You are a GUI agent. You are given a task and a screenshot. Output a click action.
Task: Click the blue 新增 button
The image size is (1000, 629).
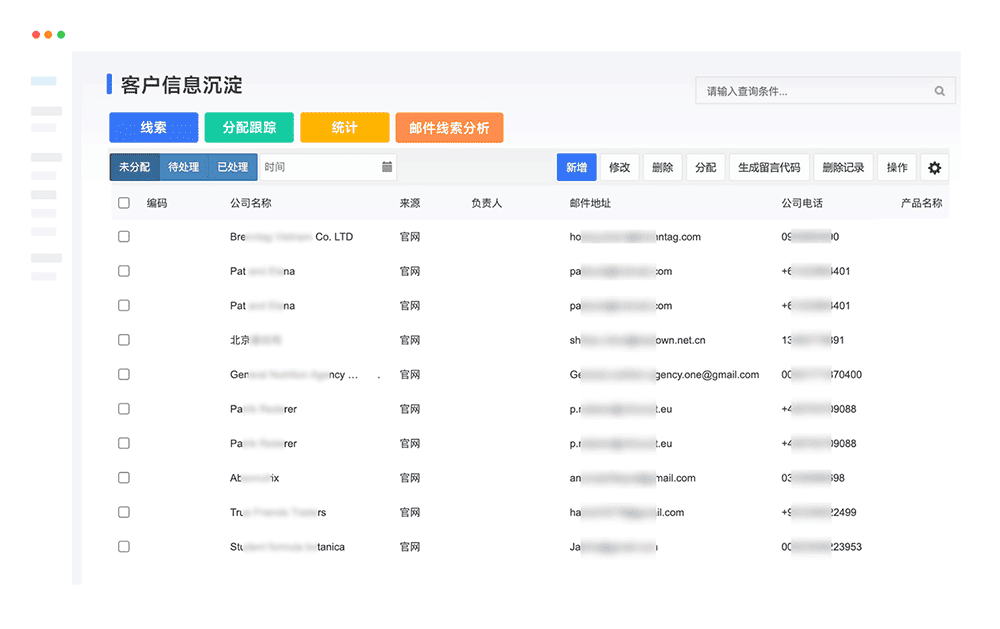point(577,167)
